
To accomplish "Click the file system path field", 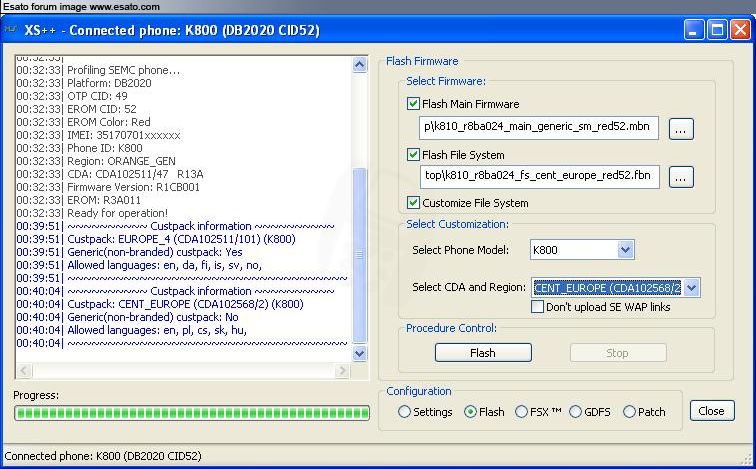I will 539,176.
